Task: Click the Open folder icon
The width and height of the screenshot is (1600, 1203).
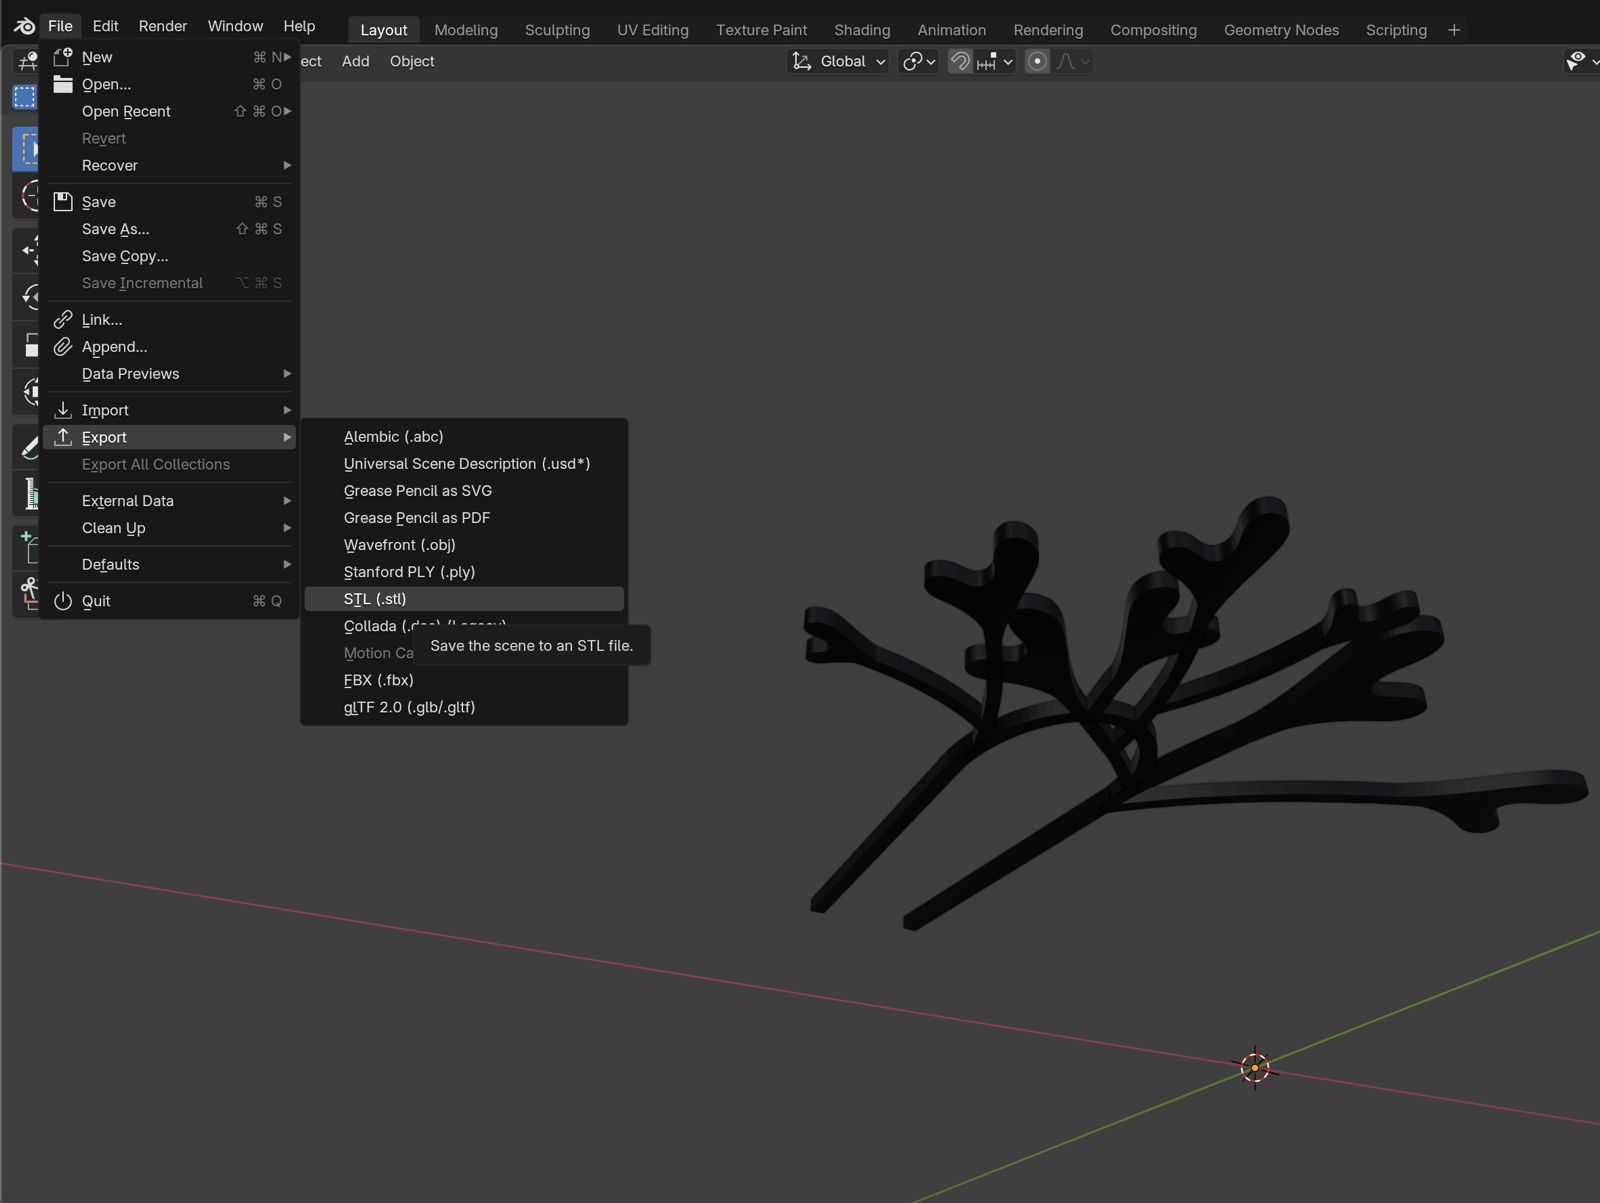Action: point(63,84)
